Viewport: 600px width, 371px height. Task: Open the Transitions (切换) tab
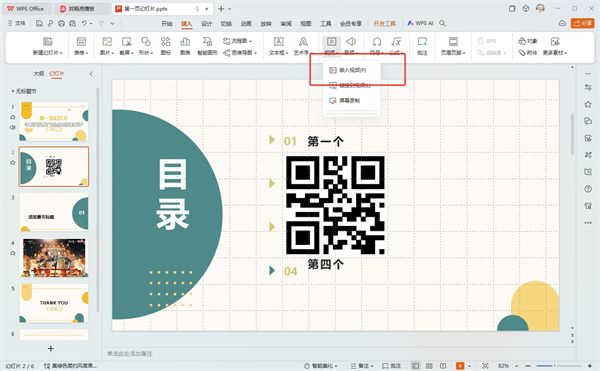click(226, 24)
